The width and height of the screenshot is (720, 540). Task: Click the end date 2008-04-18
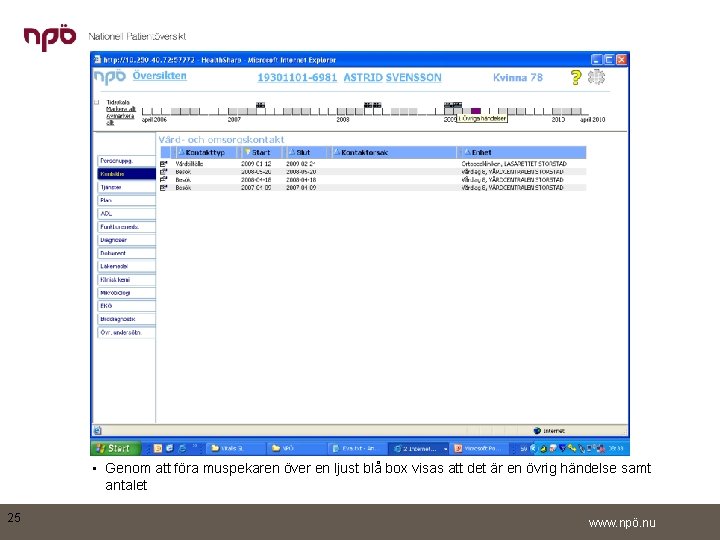301,180
